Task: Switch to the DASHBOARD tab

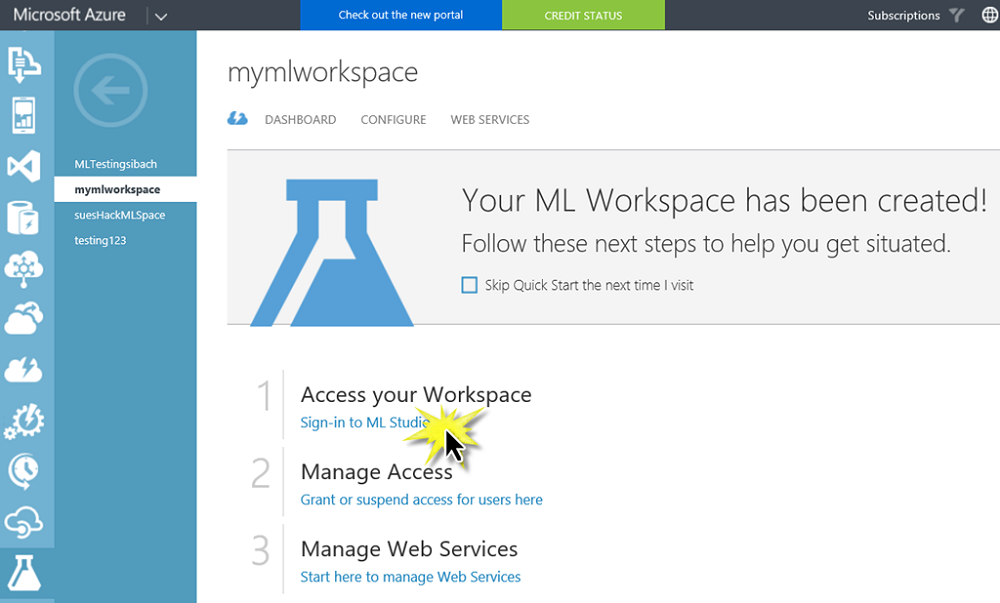Action: click(300, 120)
